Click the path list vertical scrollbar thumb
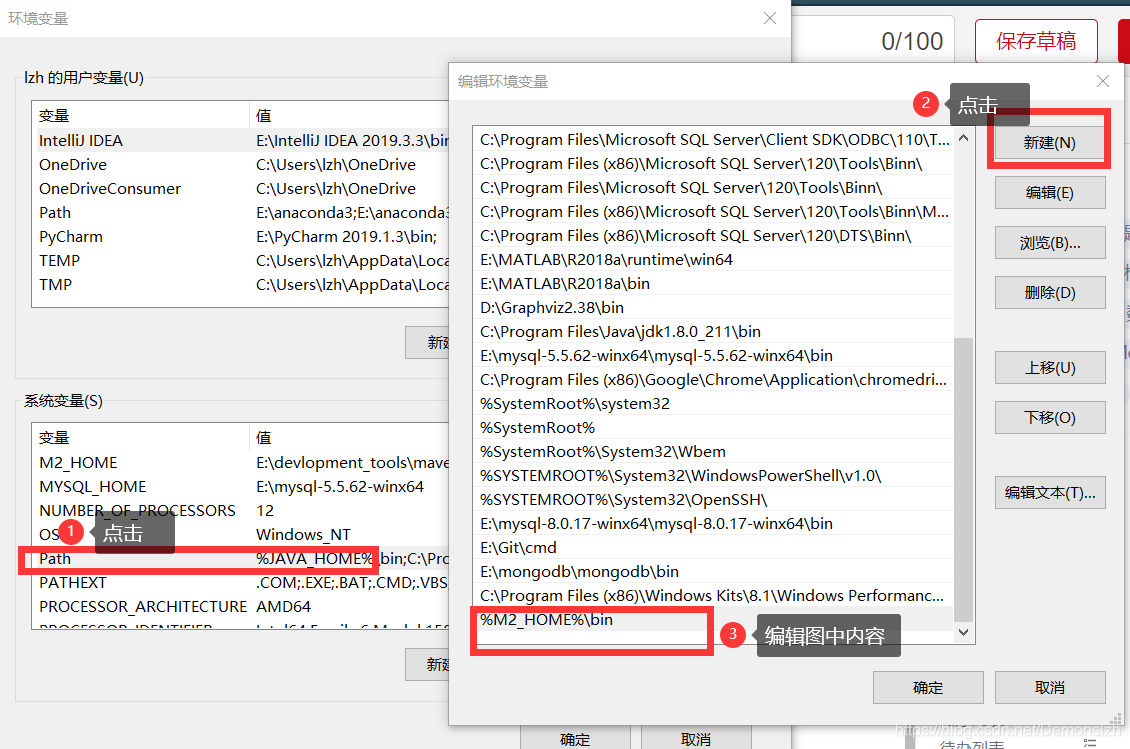Screen dimensions: 1130x749 coord(964,479)
